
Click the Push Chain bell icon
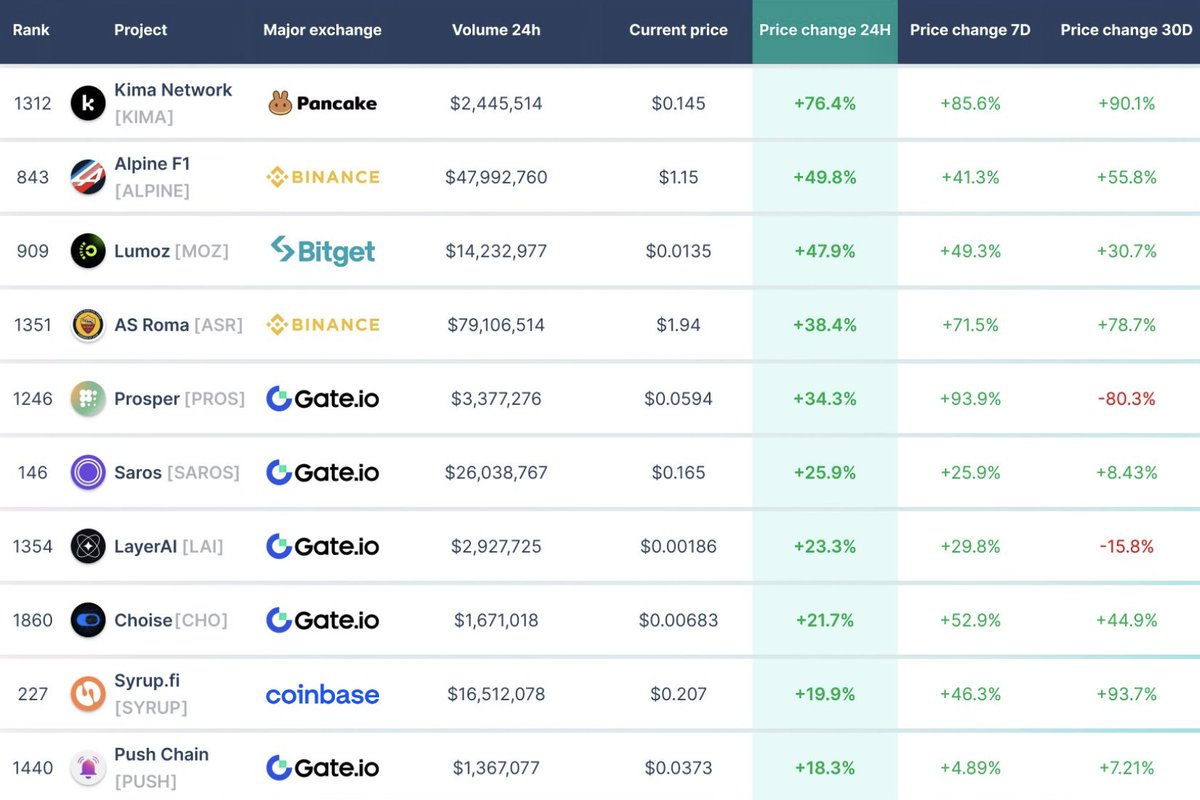click(x=88, y=768)
